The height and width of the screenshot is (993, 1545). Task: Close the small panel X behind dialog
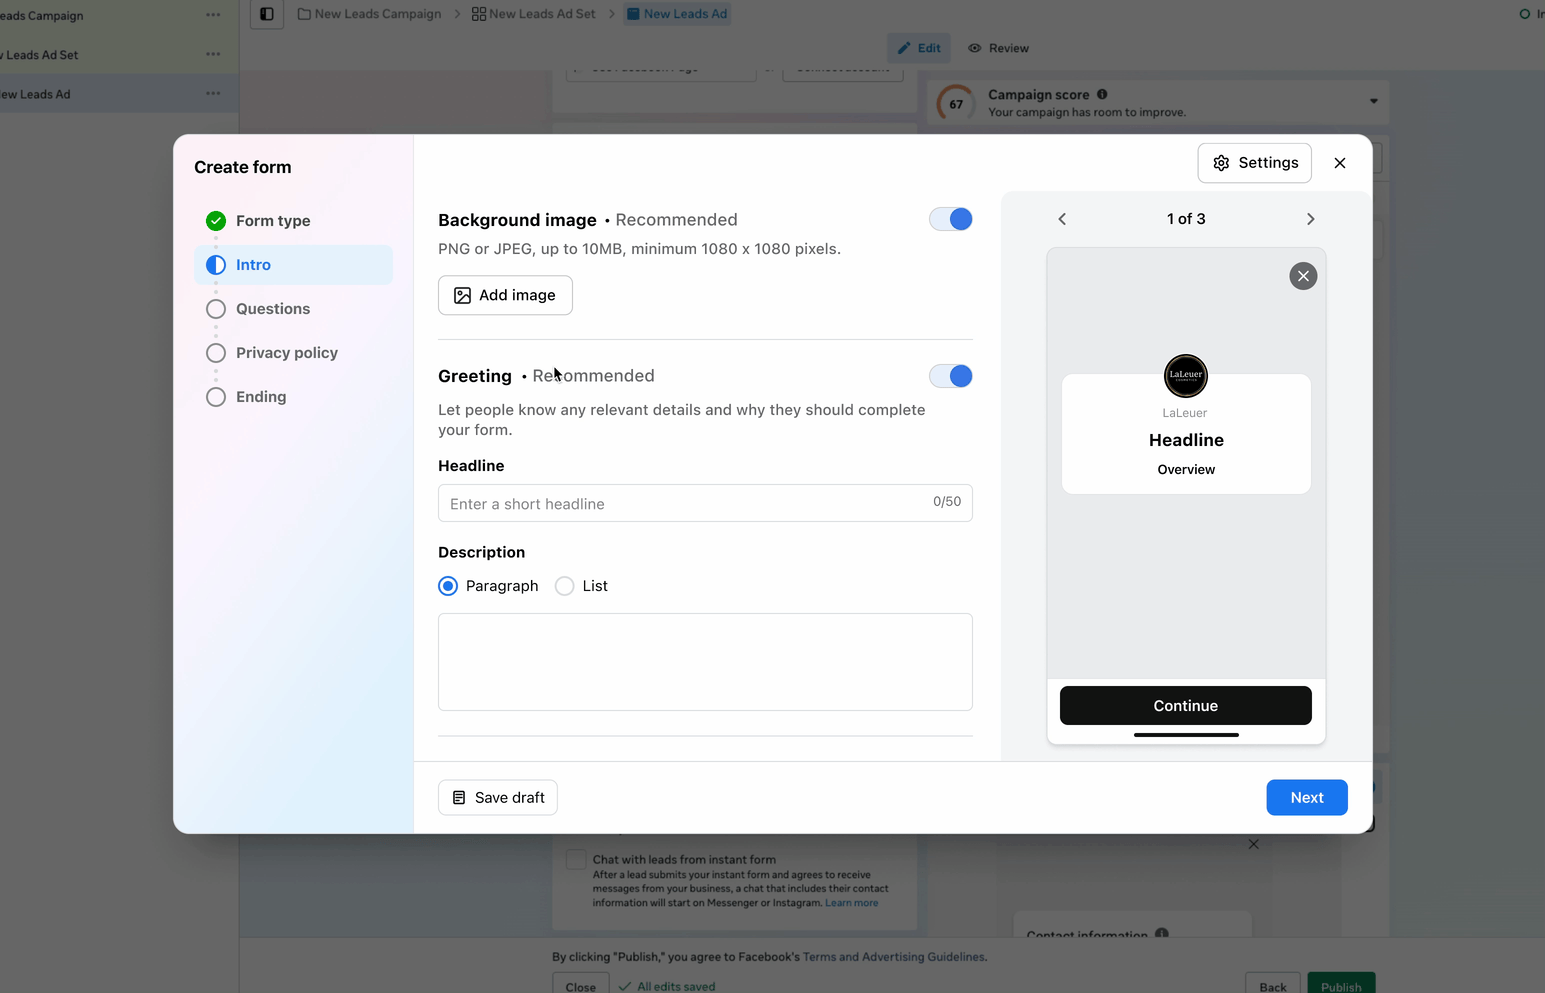coord(1253,844)
